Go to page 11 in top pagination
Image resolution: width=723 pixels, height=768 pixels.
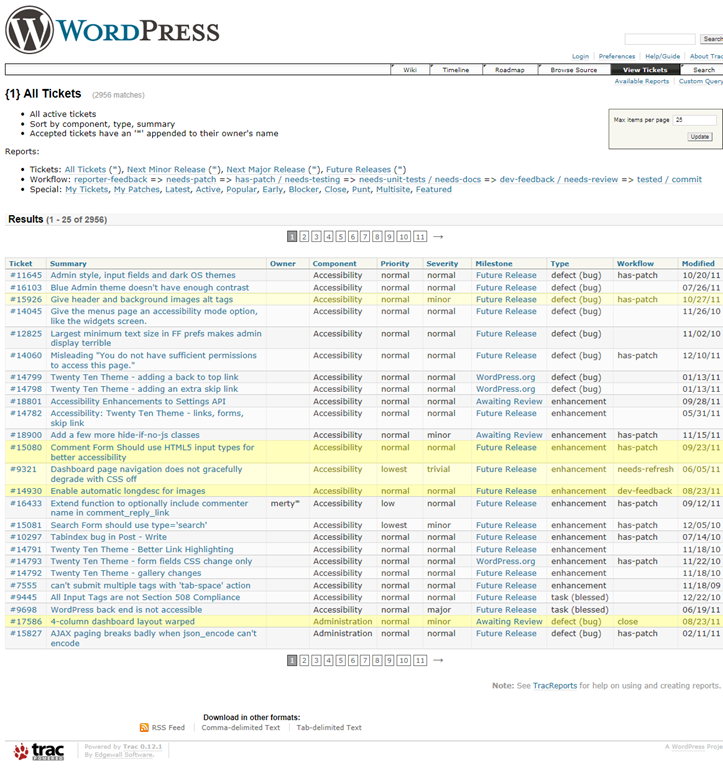point(420,237)
